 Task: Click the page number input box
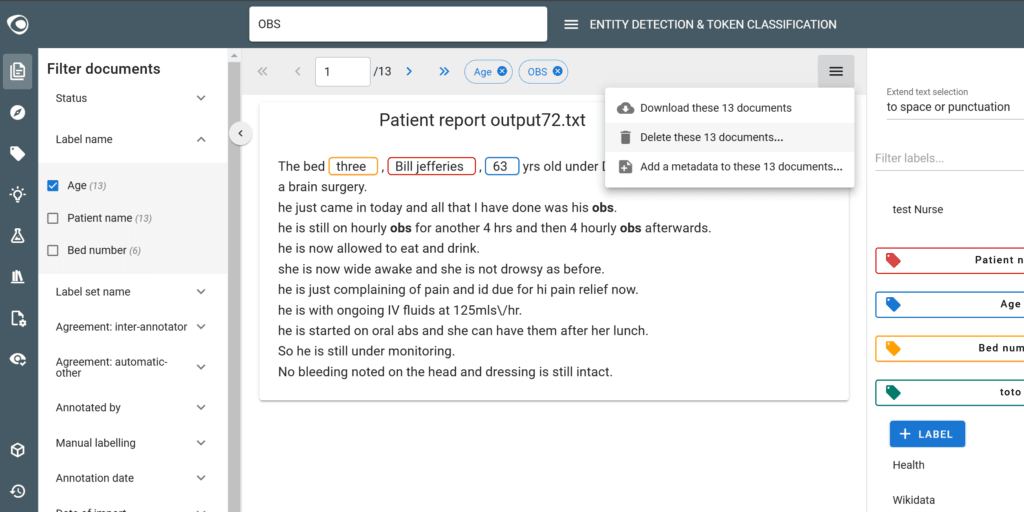343,72
